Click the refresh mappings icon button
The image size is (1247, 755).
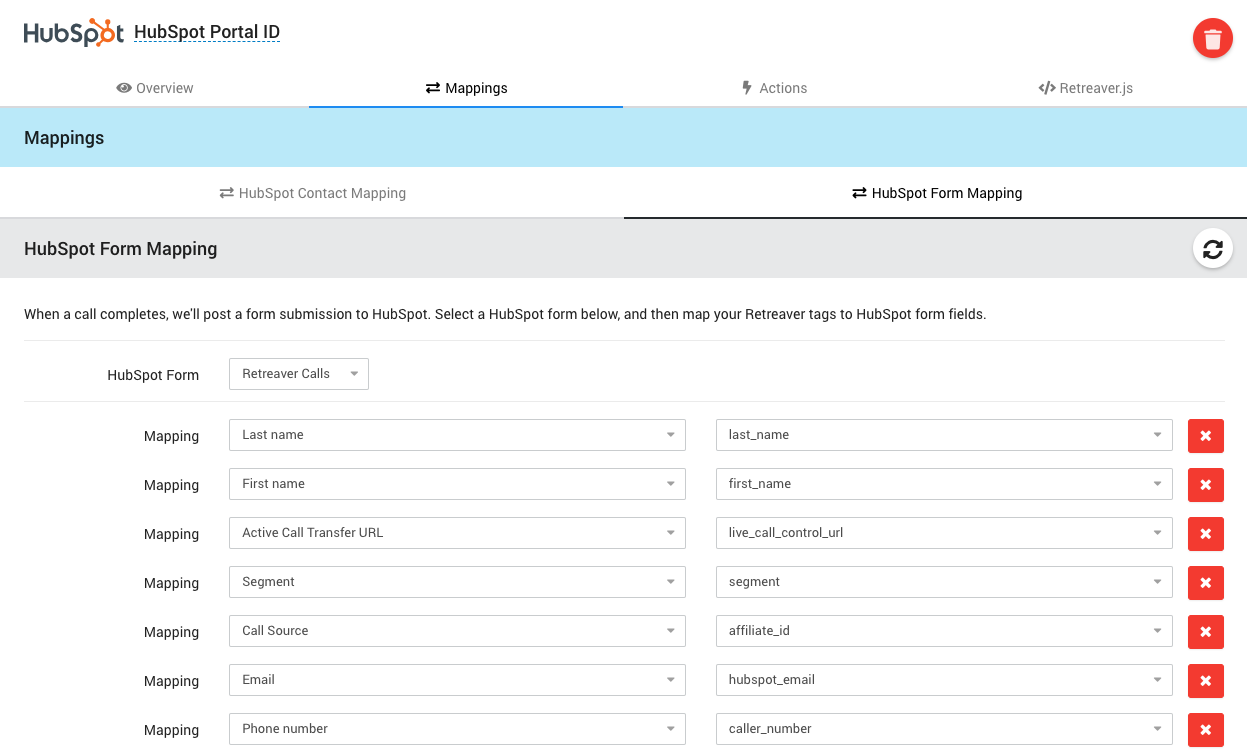pos(1212,249)
